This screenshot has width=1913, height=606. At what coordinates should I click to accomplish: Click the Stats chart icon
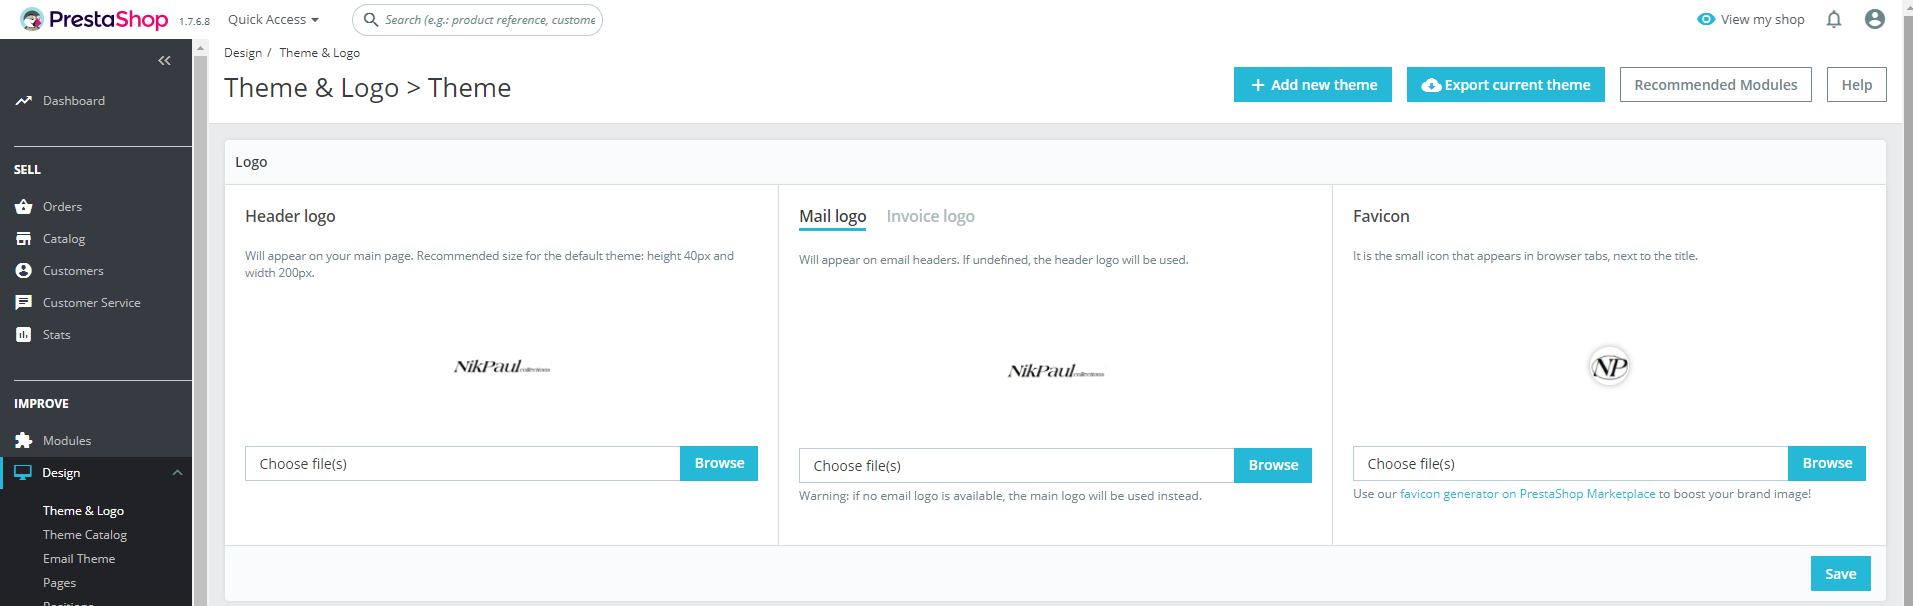point(24,335)
